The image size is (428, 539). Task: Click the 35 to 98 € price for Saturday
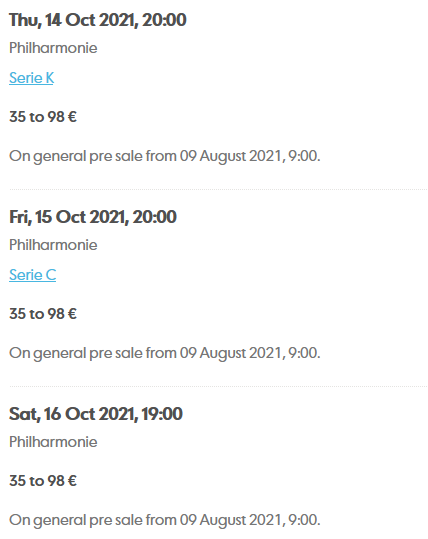pyautogui.click(x=43, y=481)
